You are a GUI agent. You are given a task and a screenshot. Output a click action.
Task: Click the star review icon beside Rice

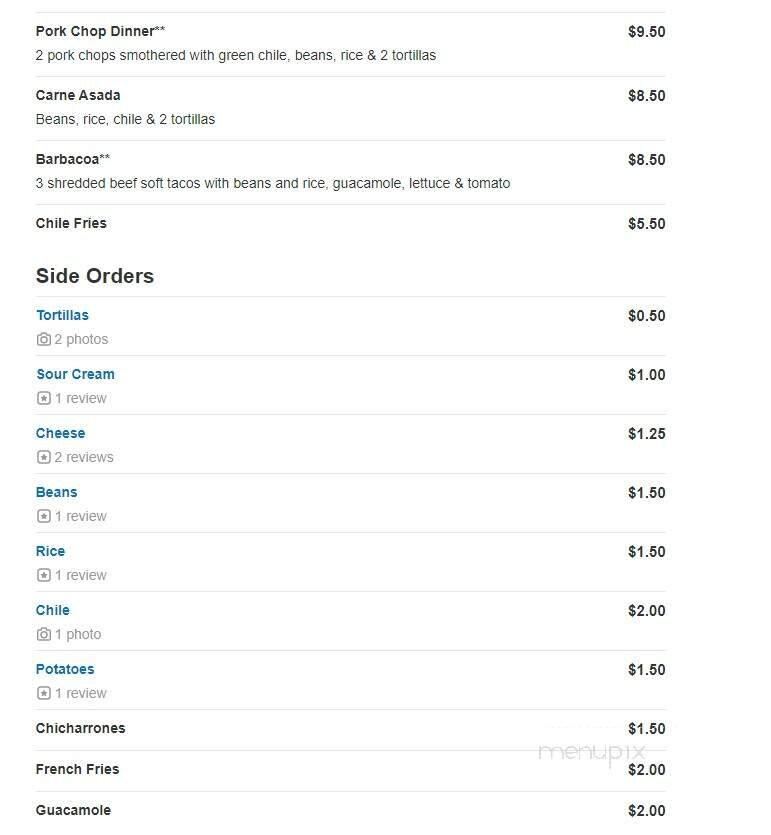tap(43, 575)
